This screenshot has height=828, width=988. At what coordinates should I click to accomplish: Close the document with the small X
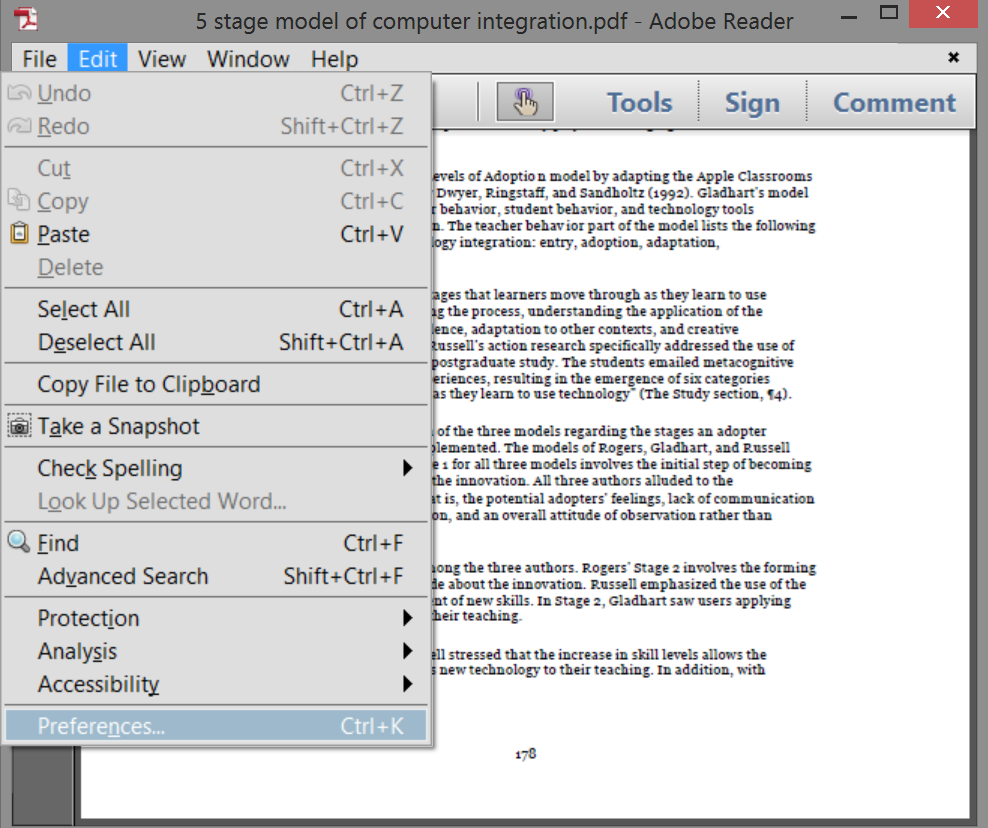[x=953, y=57]
